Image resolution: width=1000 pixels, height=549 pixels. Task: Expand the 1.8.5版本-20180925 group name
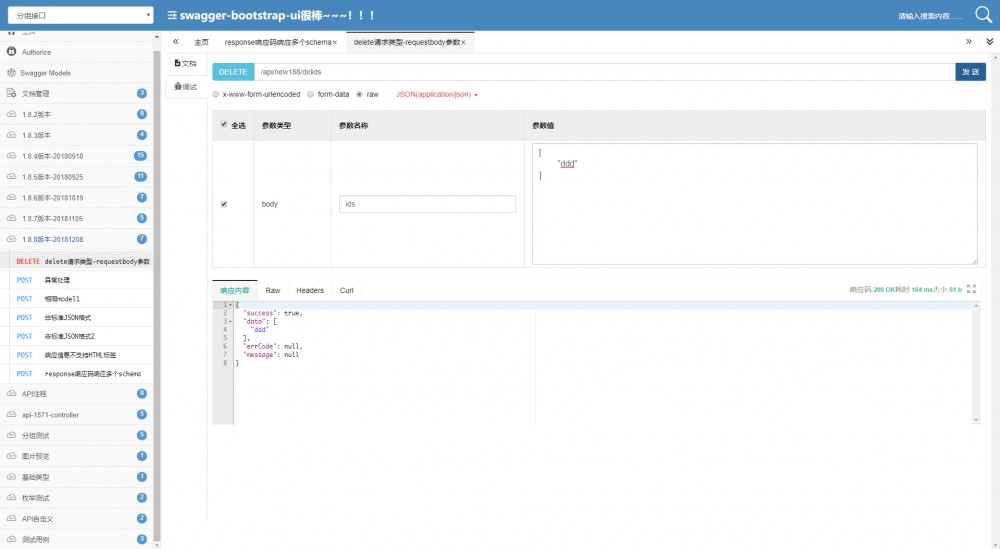pos(52,177)
